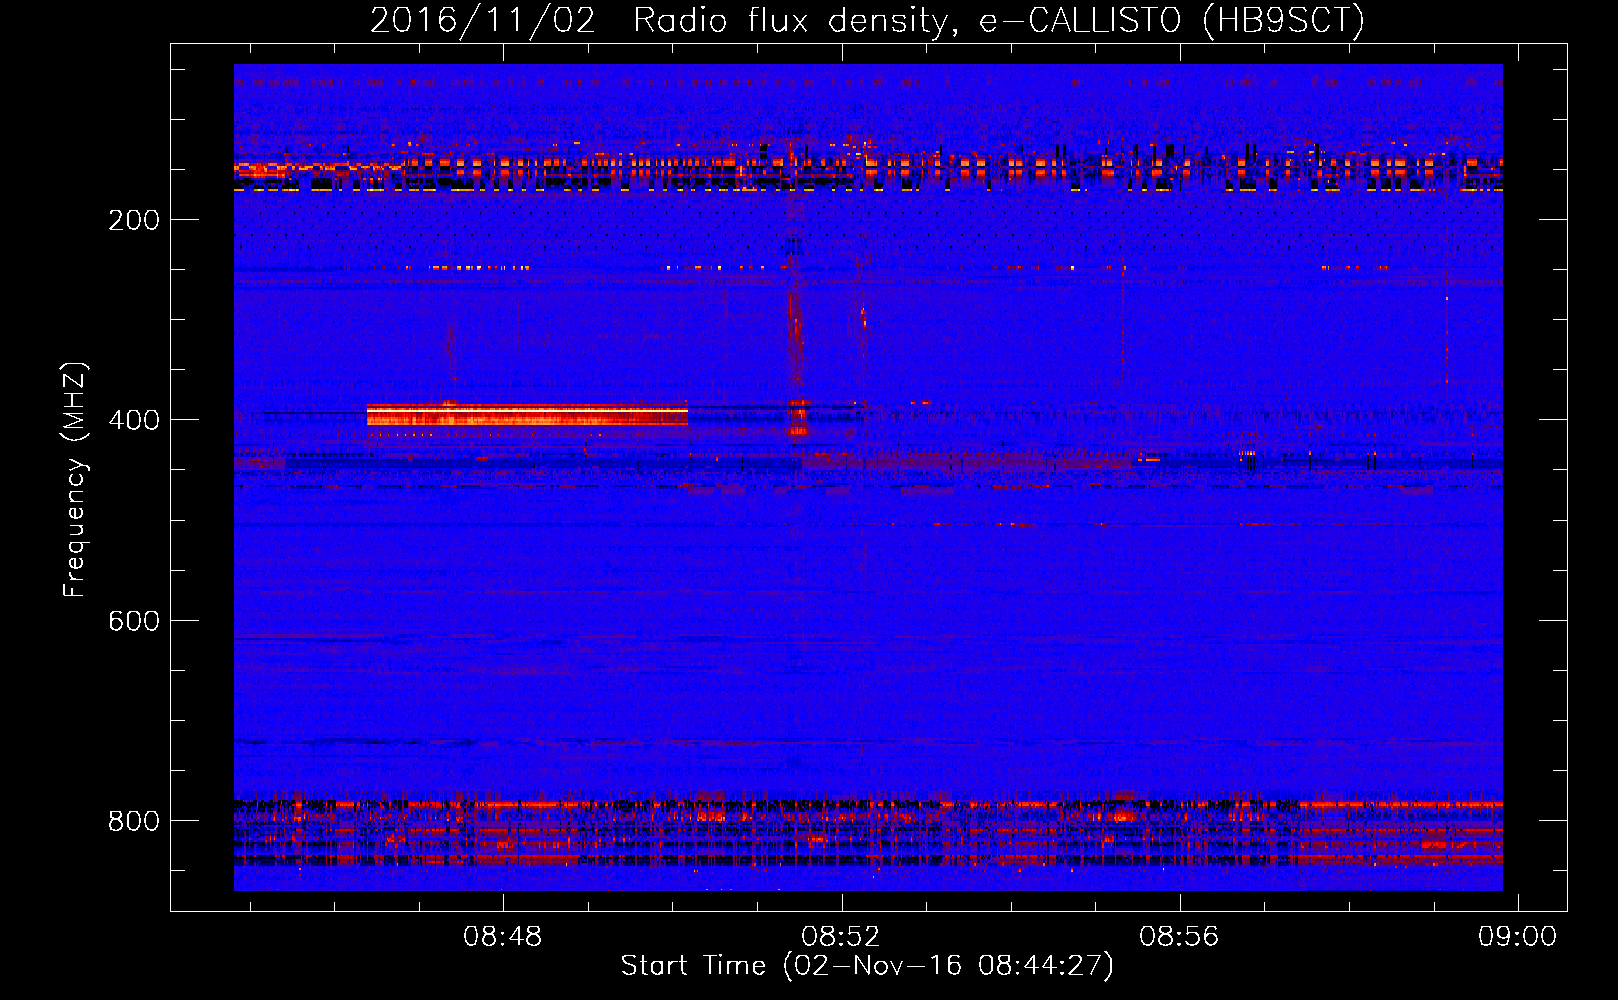Click the 200 frequency tick label

tap(134, 220)
